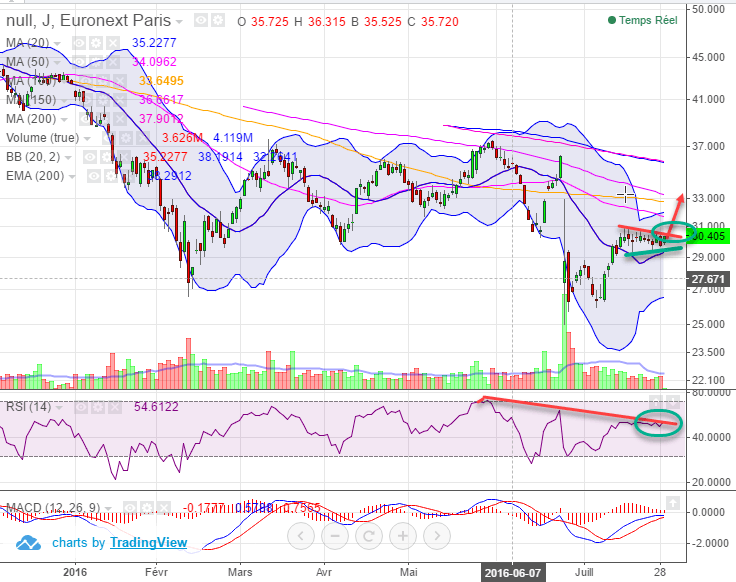Toggle visibility of main symbol series

pyautogui.click(x=200, y=21)
